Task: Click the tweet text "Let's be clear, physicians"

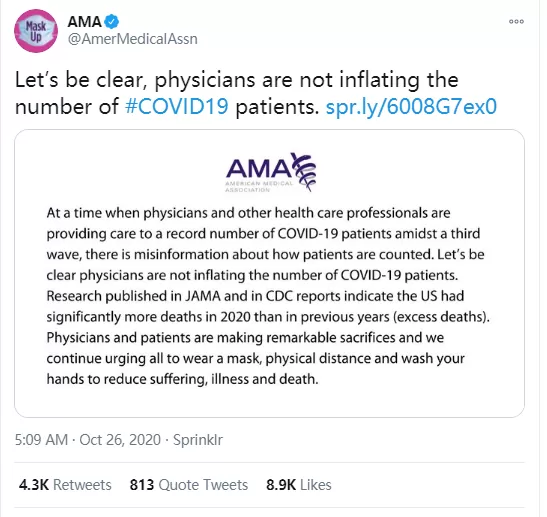Action: 135,80
